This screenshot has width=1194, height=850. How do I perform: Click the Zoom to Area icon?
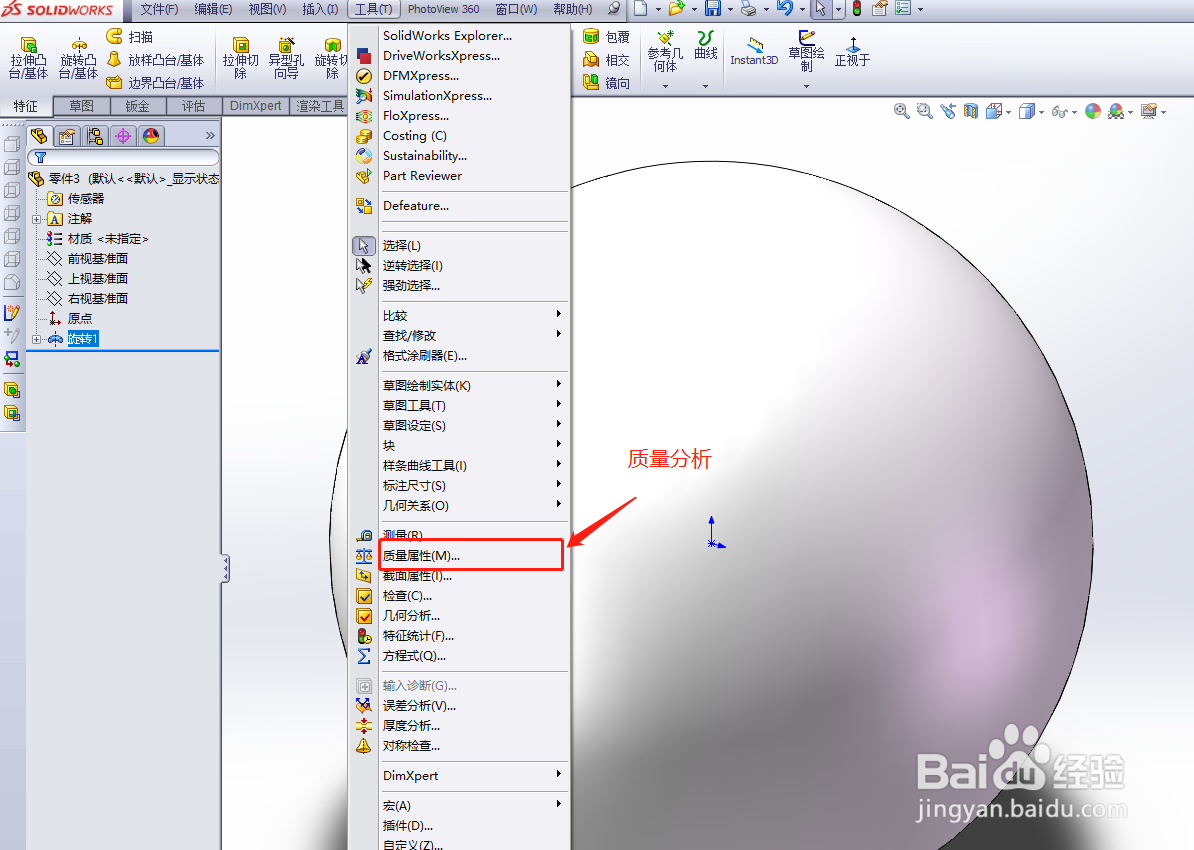tap(924, 111)
